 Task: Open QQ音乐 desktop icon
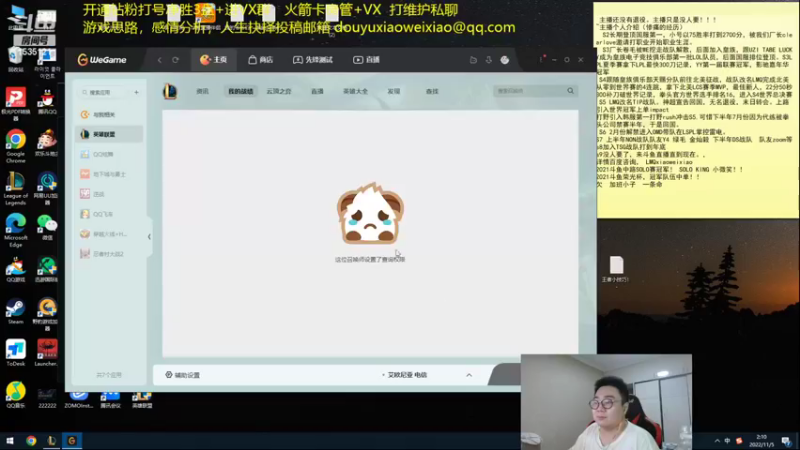tap(15, 395)
